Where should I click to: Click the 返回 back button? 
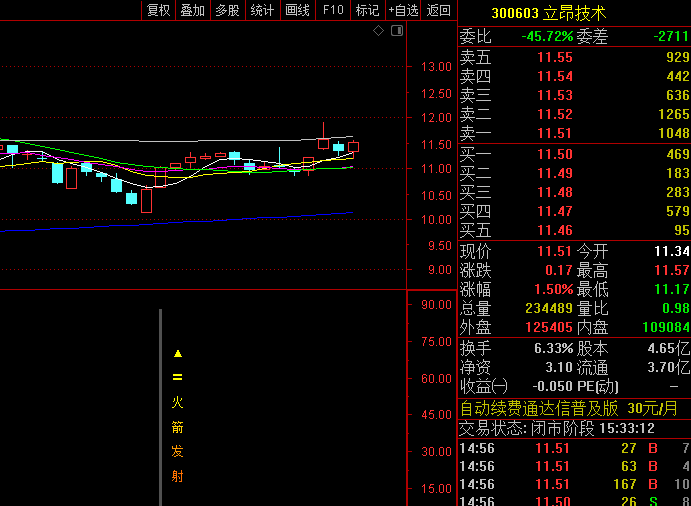pos(439,10)
